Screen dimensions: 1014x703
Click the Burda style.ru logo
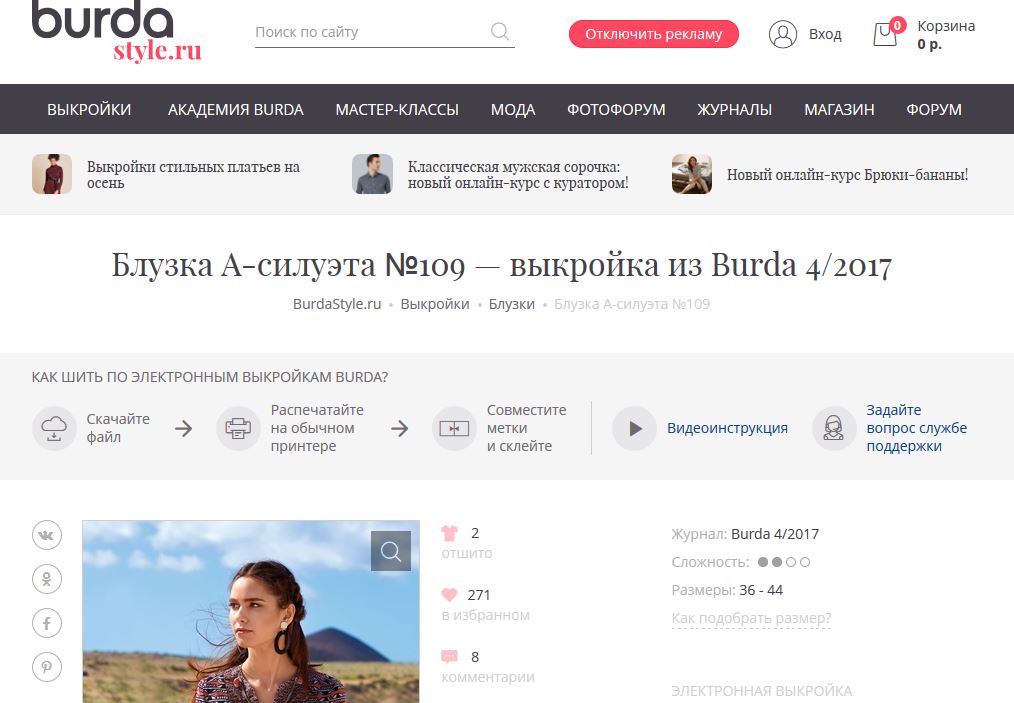(117, 32)
